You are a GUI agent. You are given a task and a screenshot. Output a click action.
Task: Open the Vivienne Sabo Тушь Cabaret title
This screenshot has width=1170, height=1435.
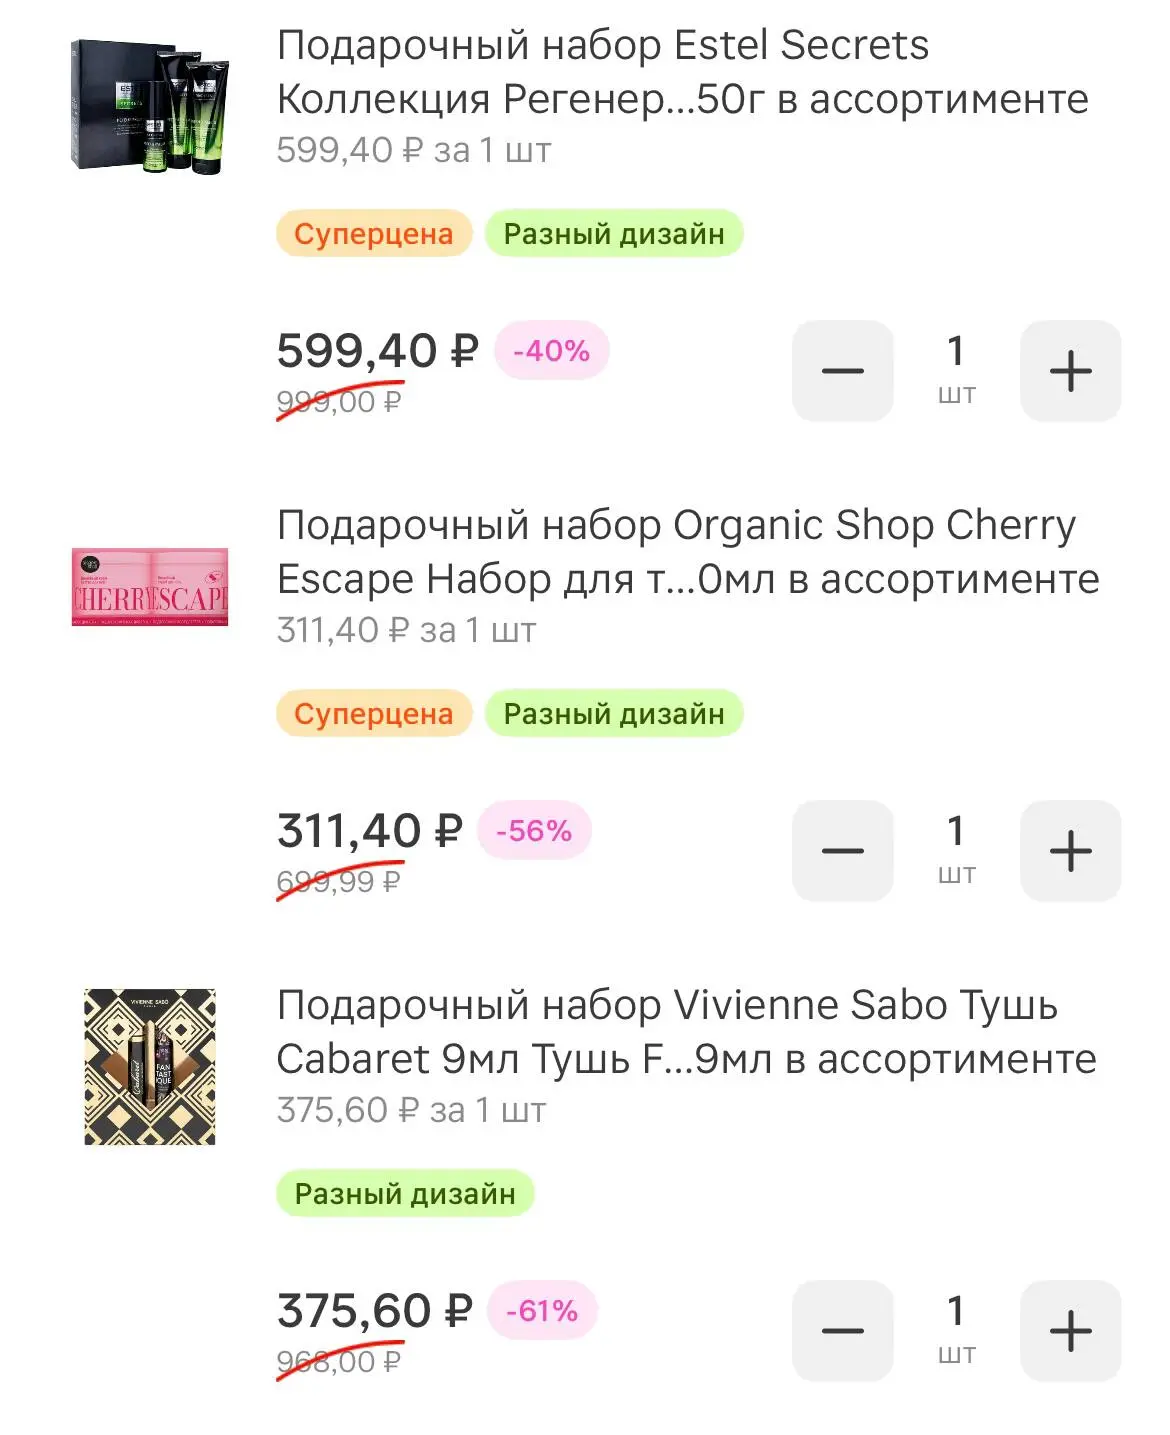pyautogui.click(x=686, y=1032)
